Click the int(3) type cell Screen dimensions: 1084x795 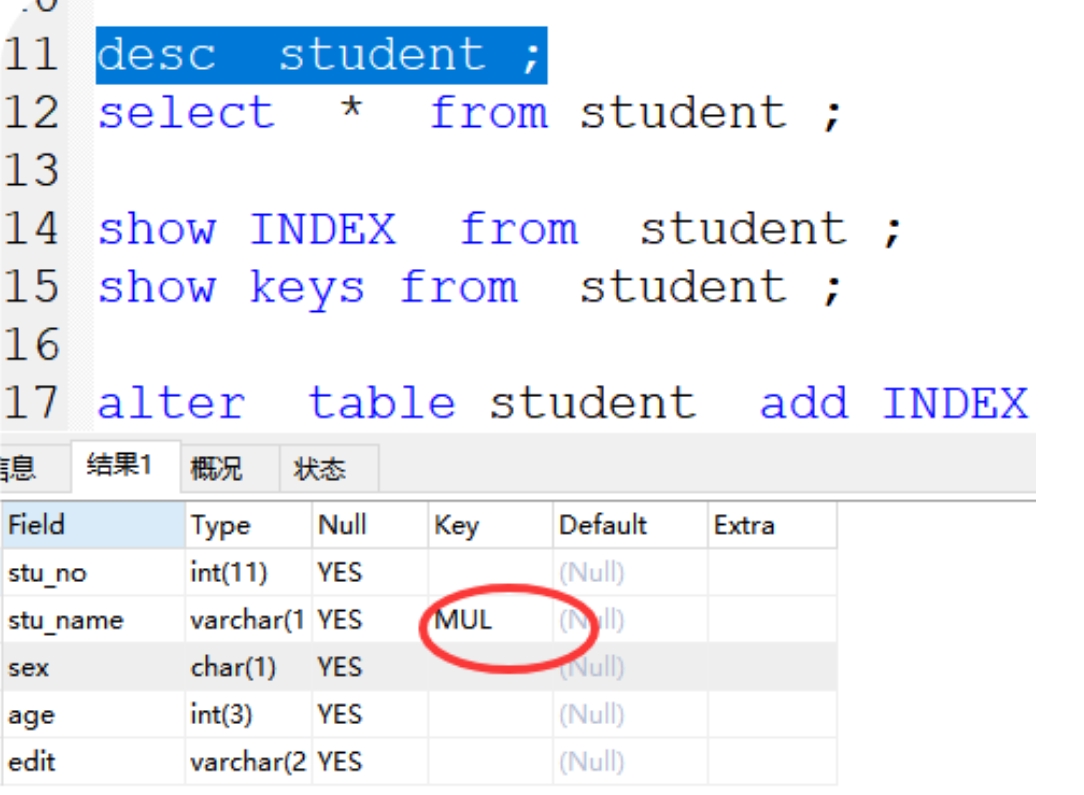pos(248,715)
